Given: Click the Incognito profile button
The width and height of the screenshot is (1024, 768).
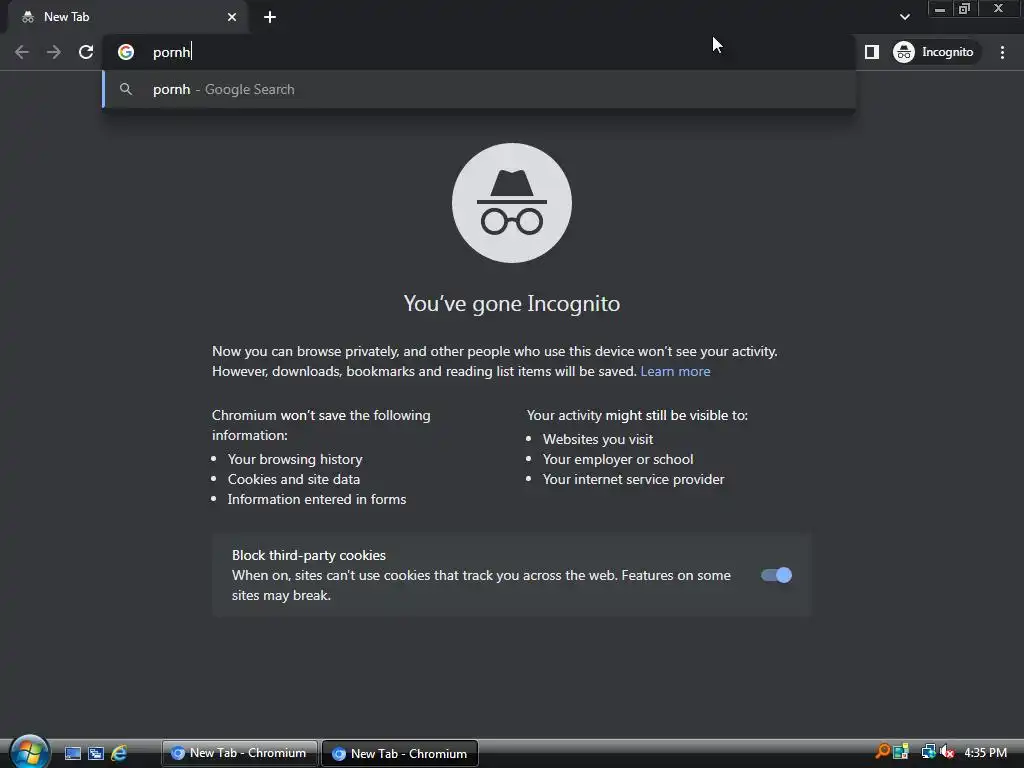Looking at the screenshot, I should point(935,52).
